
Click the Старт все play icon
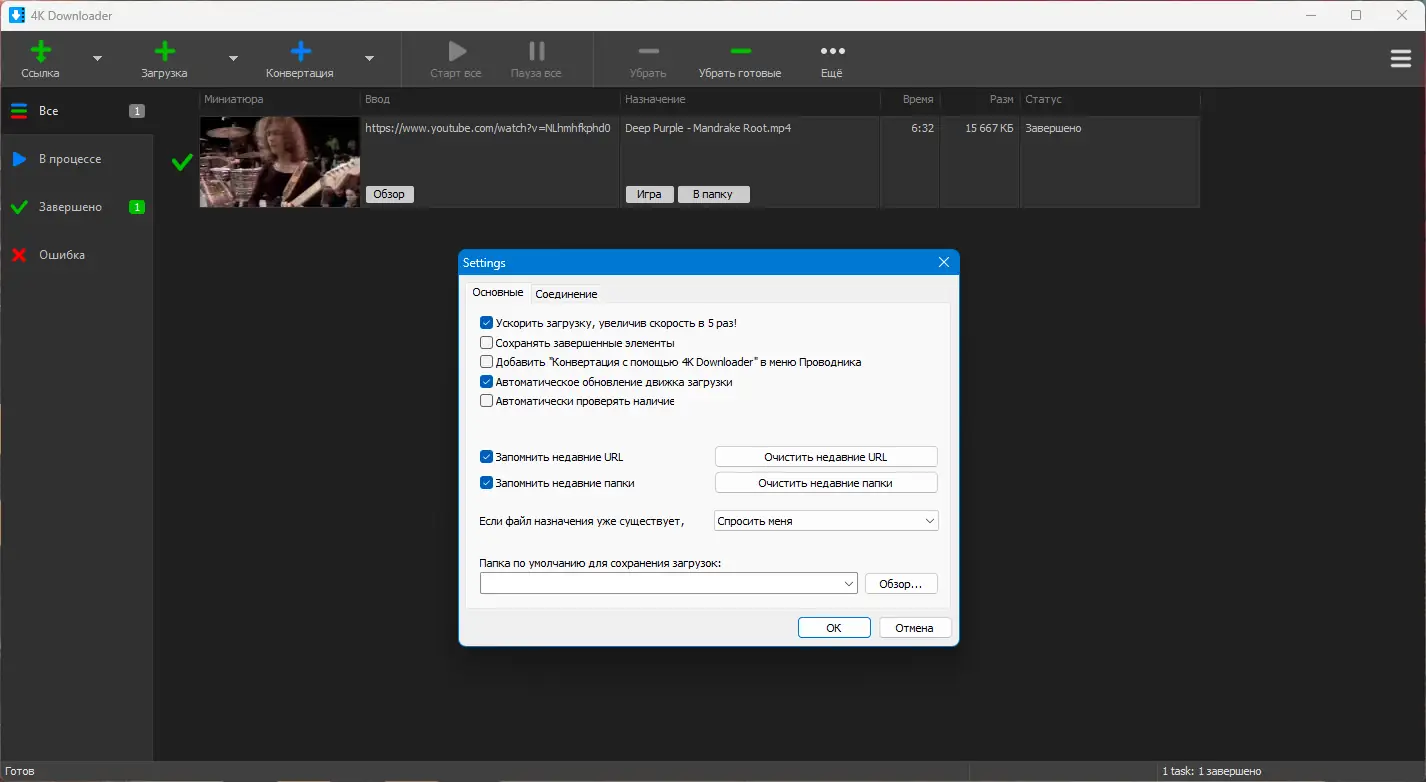[457, 51]
